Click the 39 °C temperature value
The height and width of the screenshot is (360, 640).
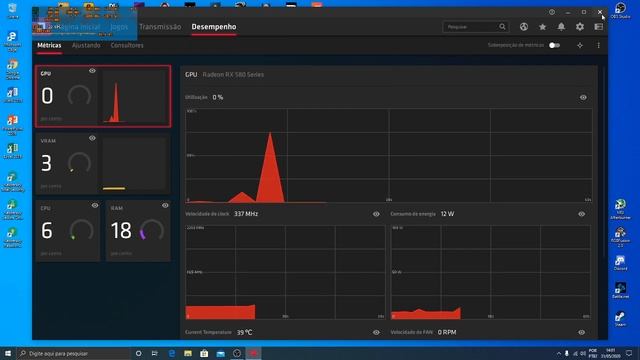click(x=244, y=333)
